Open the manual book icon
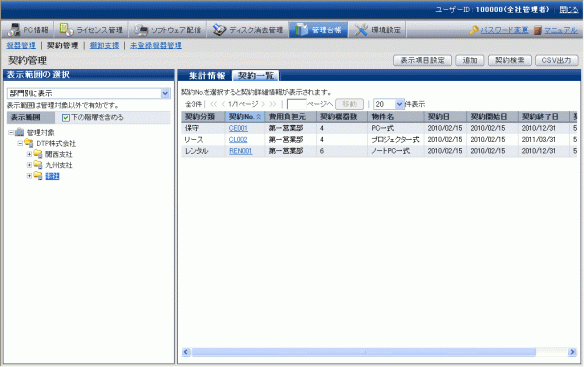 click(x=537, y=30)
